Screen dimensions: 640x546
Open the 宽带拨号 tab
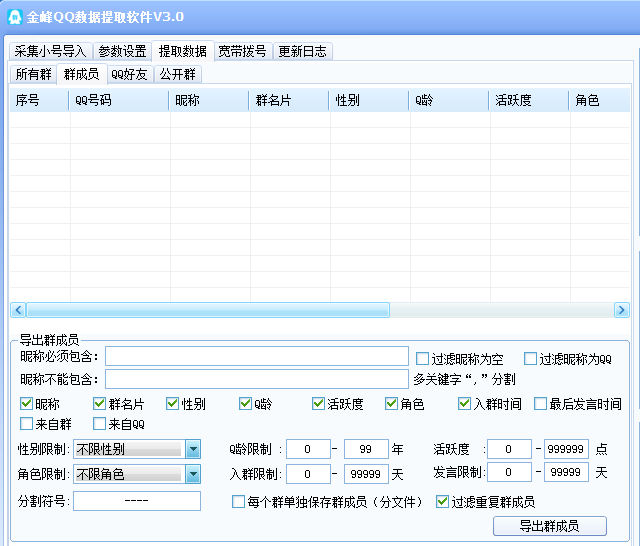tap(242, 51)
